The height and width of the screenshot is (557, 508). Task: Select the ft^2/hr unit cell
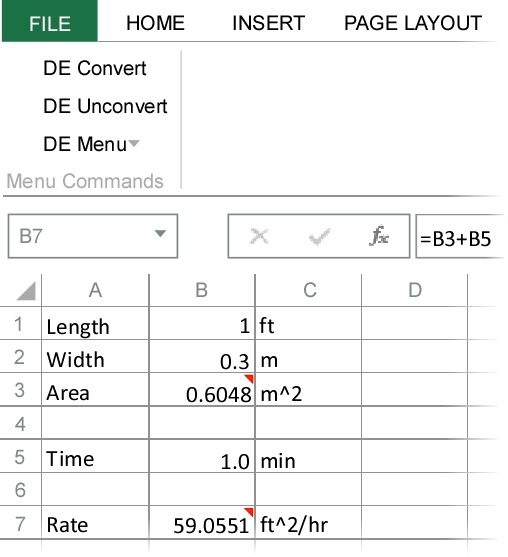coord(308,523)
